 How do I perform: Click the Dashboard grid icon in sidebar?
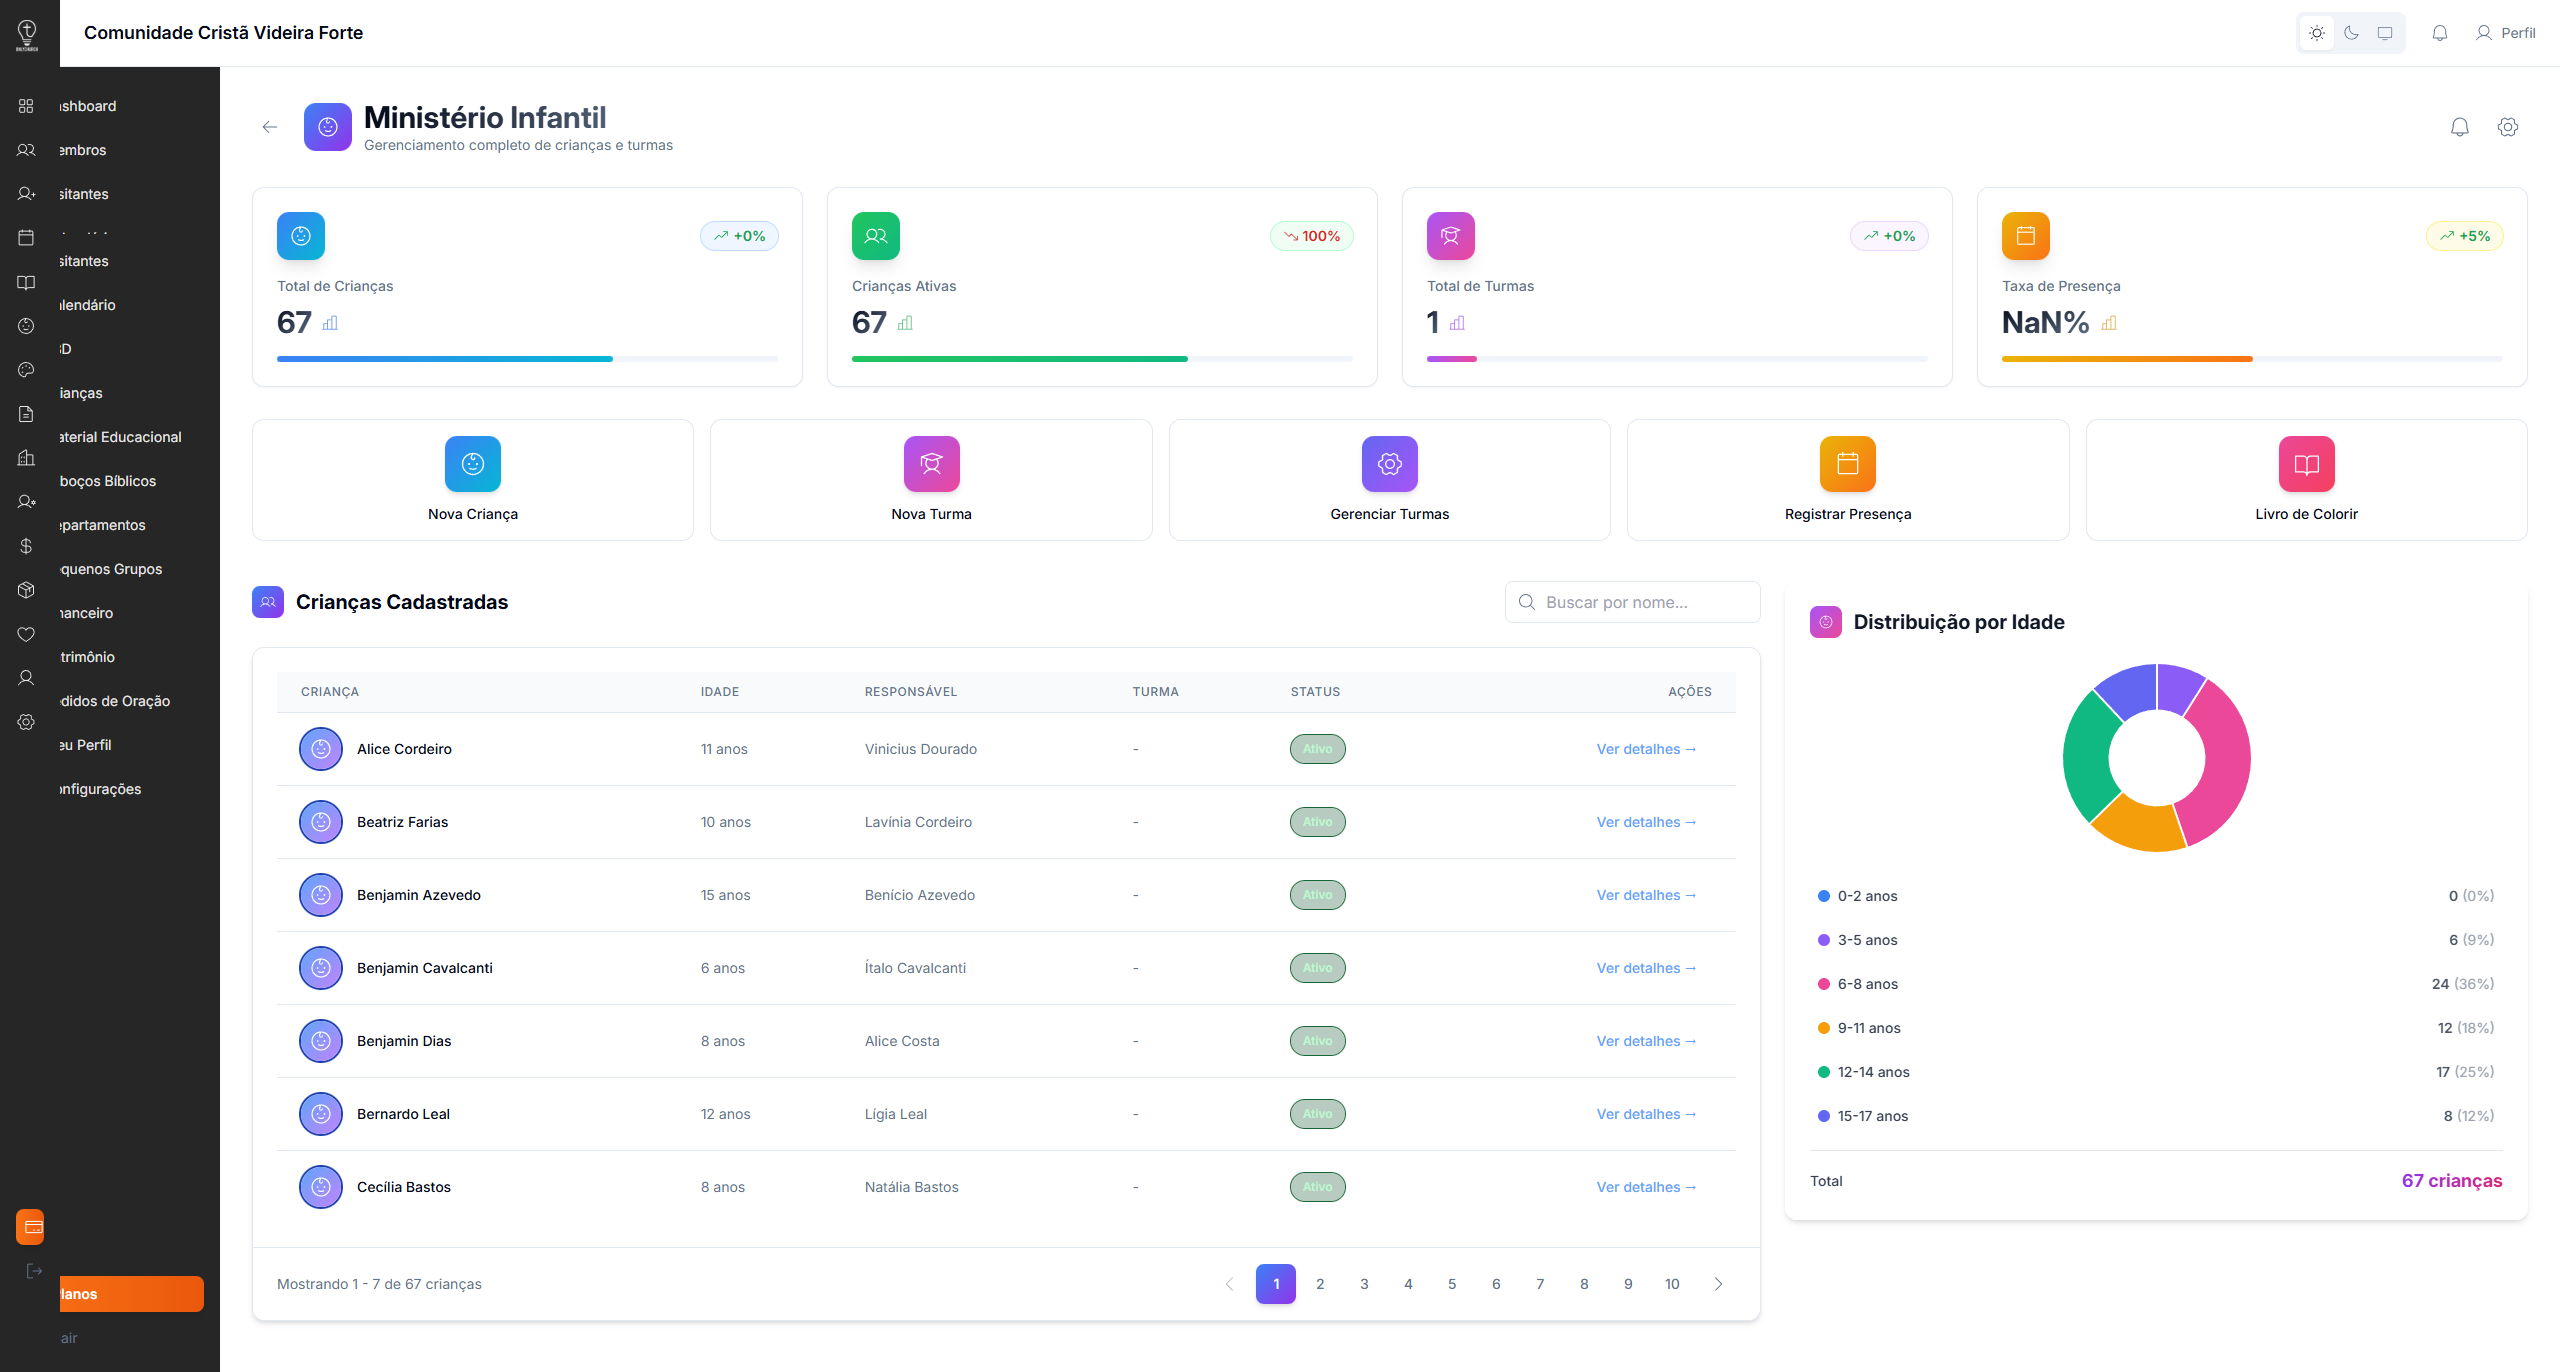coord(27,106)
